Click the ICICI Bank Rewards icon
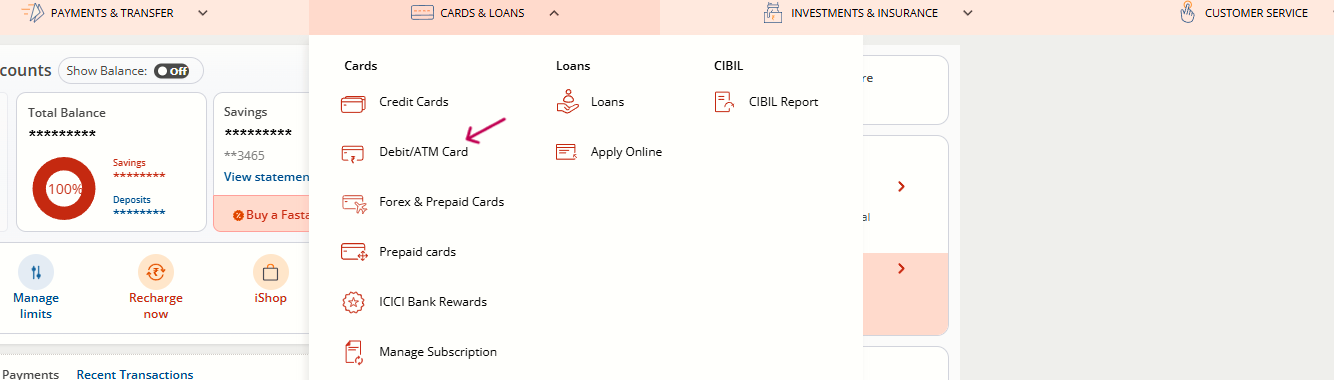The image size is (1334, 380). click(353, 302)
